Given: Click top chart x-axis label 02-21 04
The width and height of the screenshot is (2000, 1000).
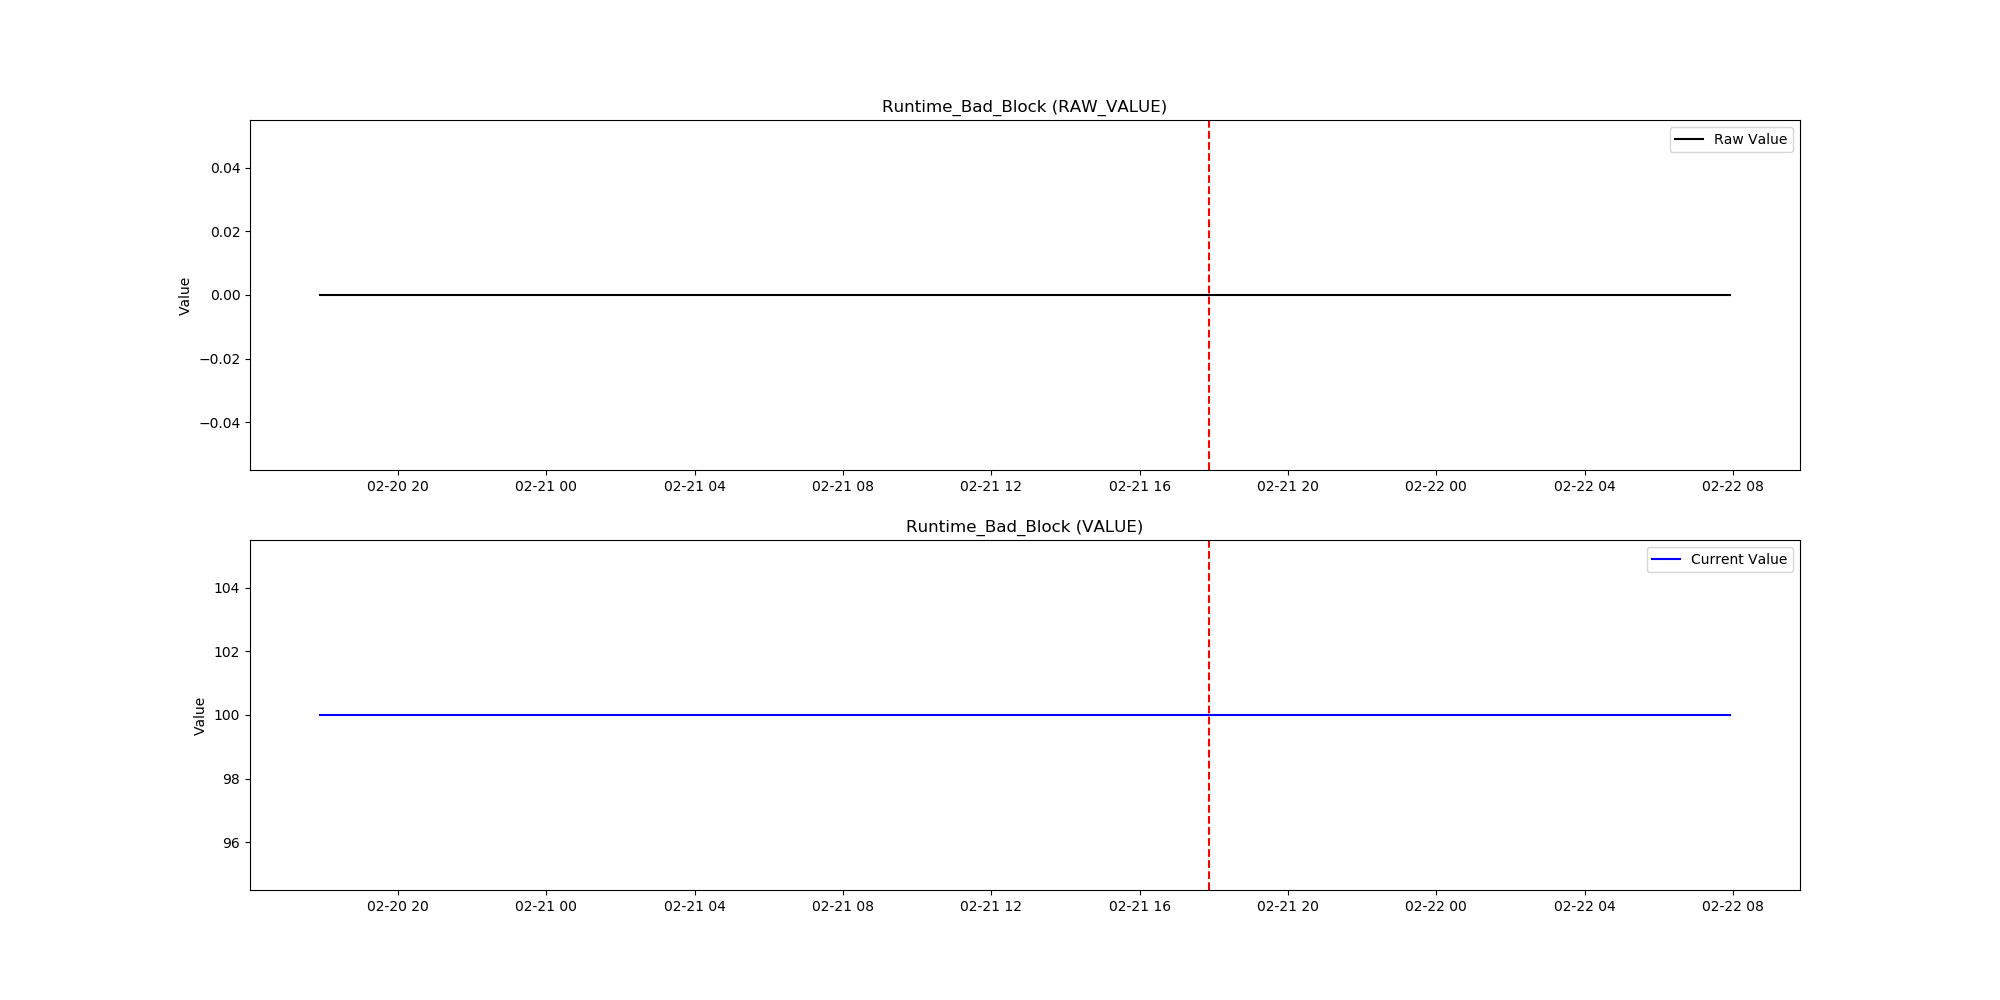Looking at the screenshot, I should pos(695,487).
